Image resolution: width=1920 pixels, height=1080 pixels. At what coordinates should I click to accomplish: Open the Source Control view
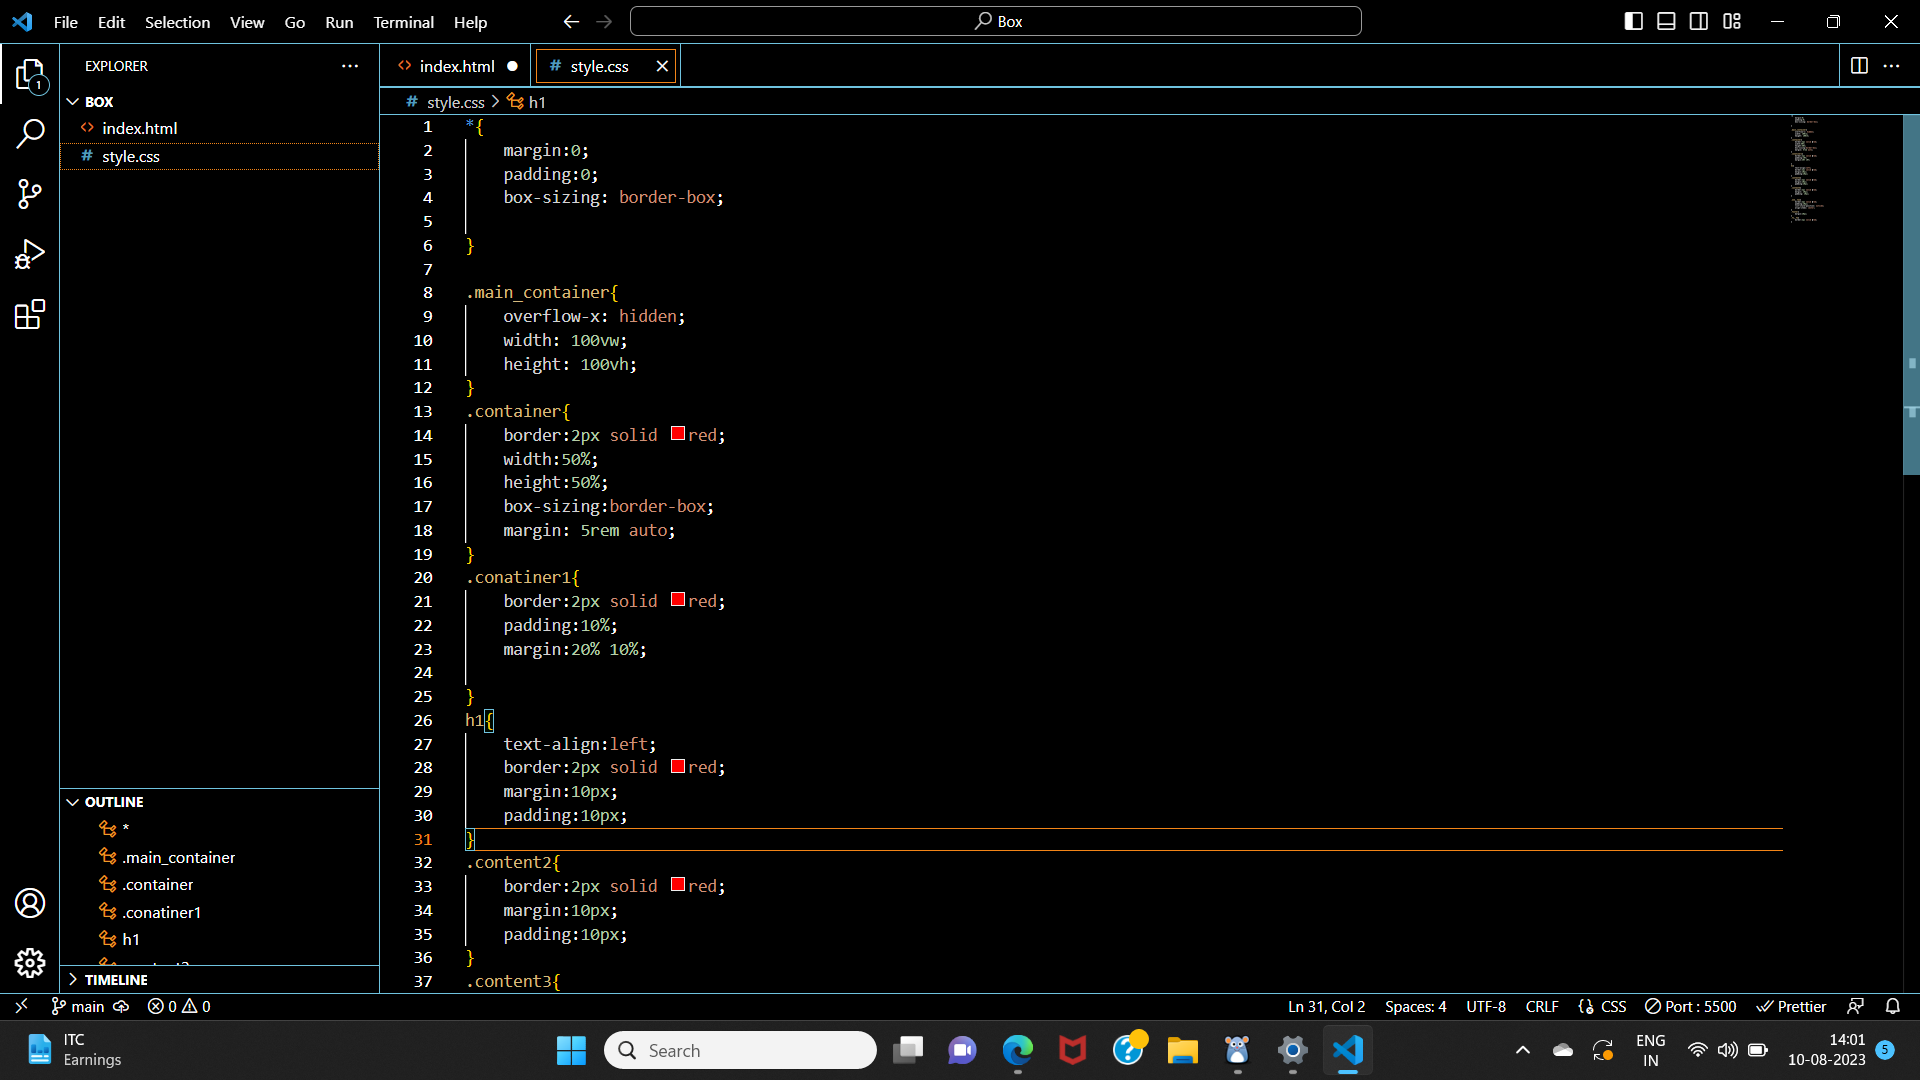point(30,194)
